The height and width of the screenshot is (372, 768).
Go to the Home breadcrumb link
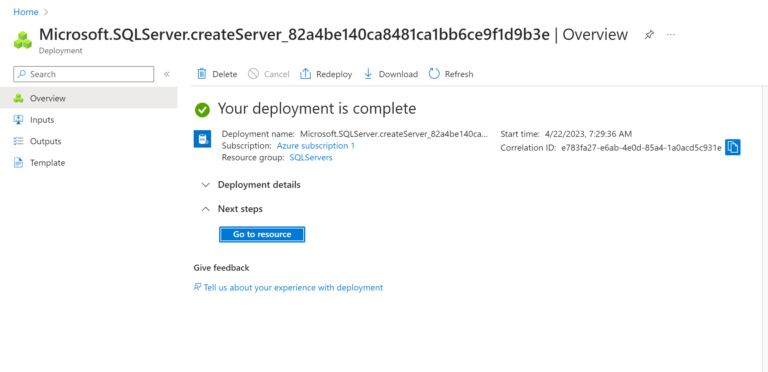(x=25, y=12)
